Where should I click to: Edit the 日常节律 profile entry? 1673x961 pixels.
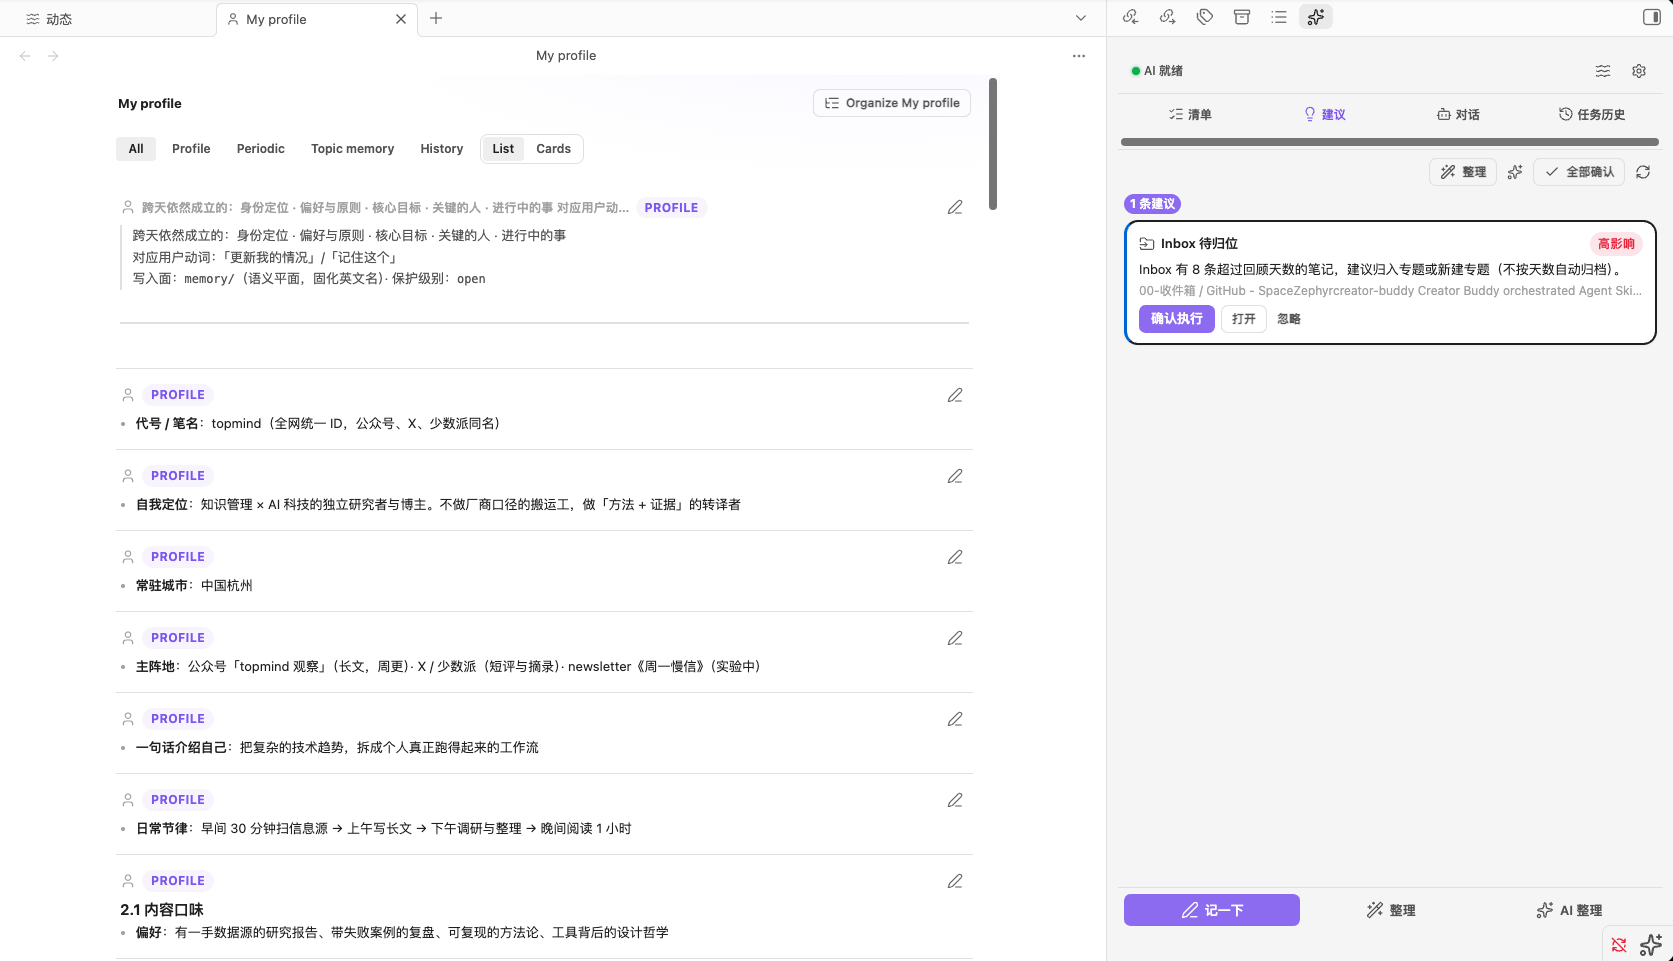point(955,800)
